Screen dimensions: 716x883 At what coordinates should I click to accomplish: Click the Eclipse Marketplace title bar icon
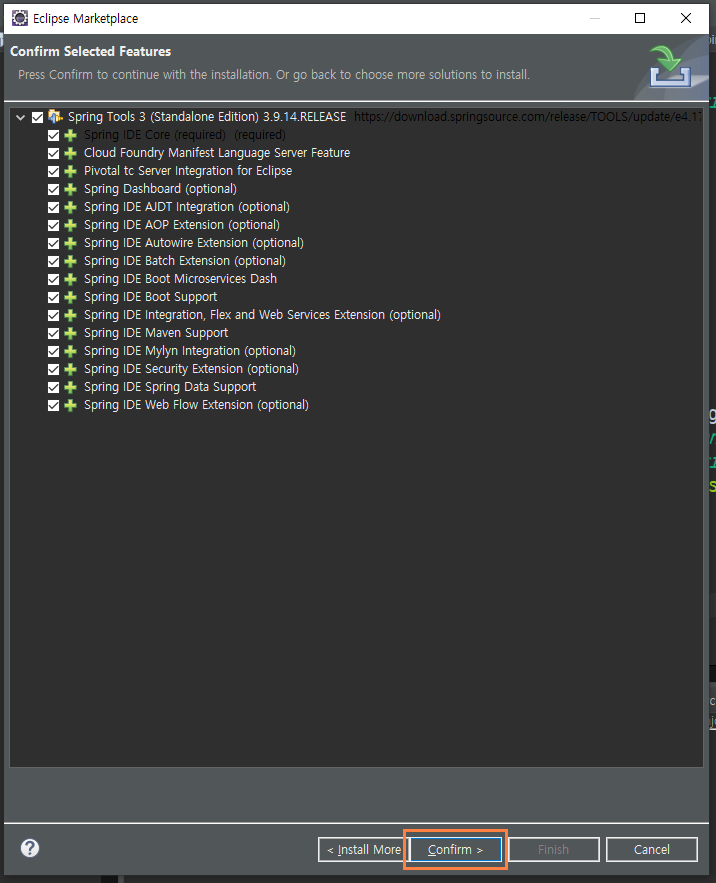[20, 18]
